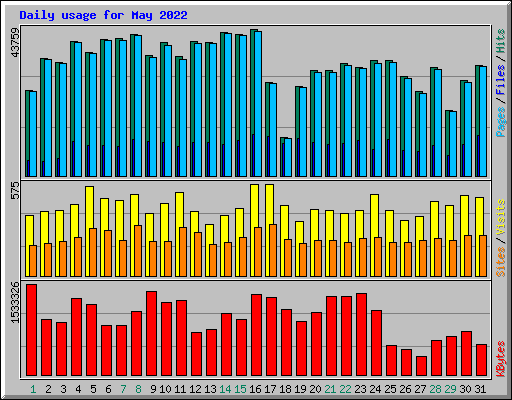Click the light blue Files bar for day 16
This screenshot has height=400, width=512.
(258, 104)
